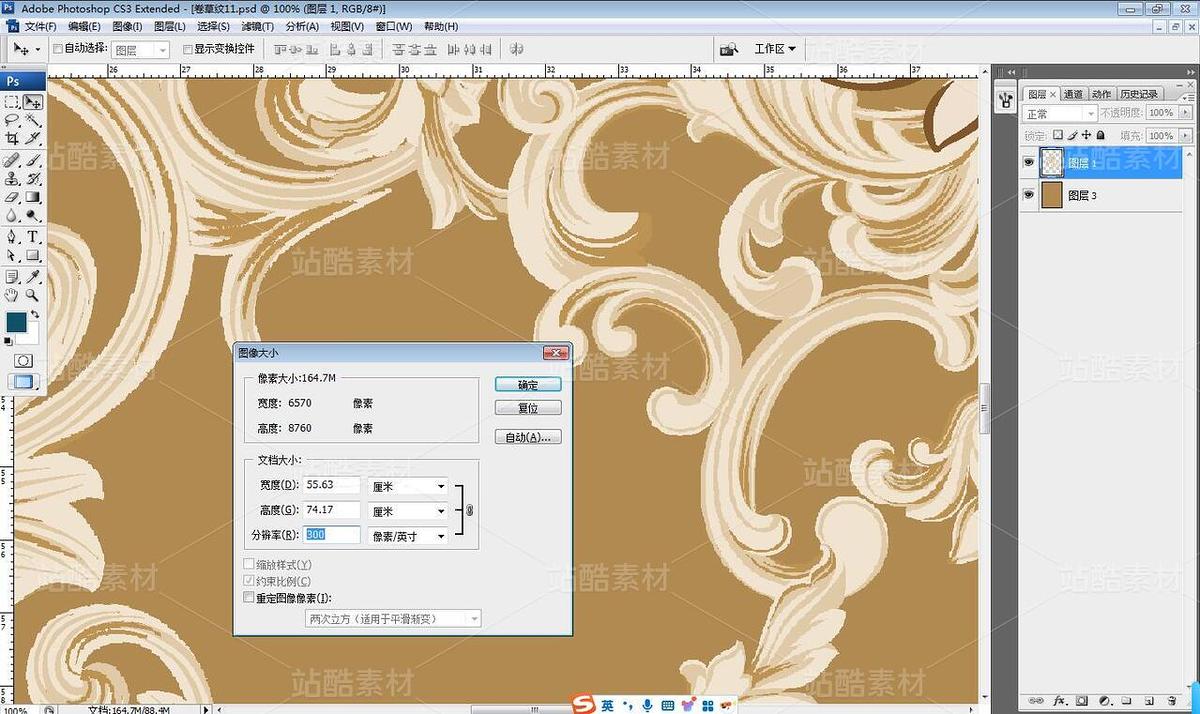Select the Move tool in toolbar

tap(33, 102)
